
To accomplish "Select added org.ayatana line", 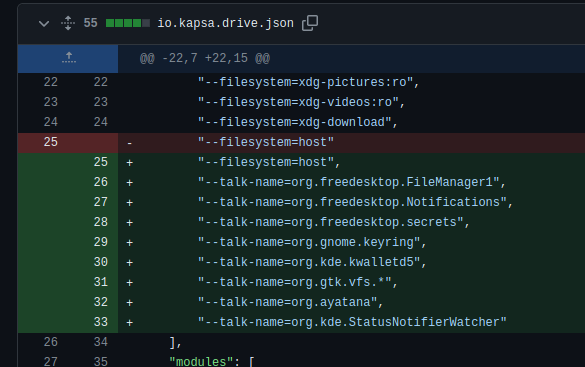I will pyautogui.click(x=290, y=302).
